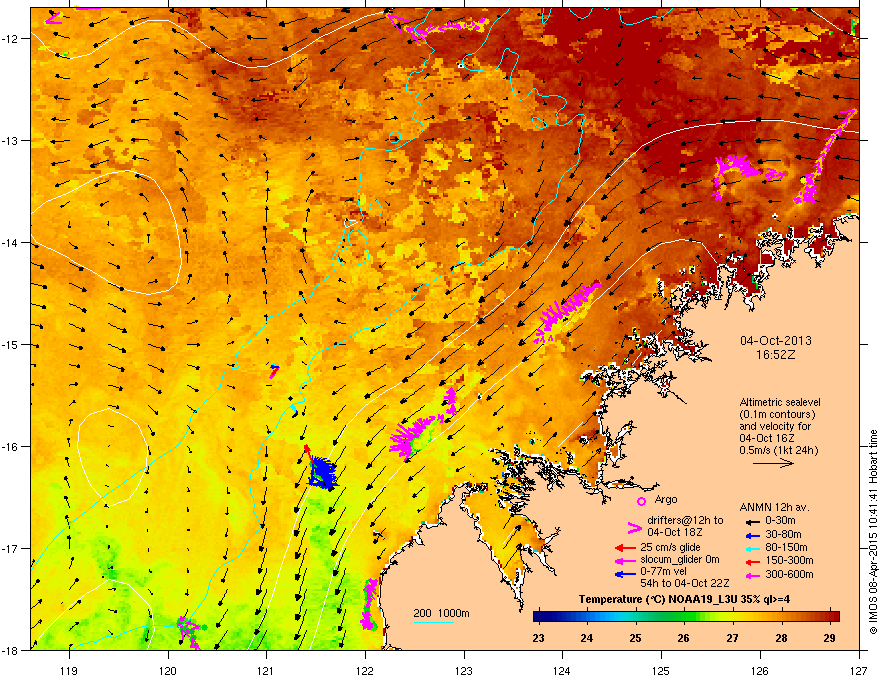Click the colorbar tick label 23

538,638
